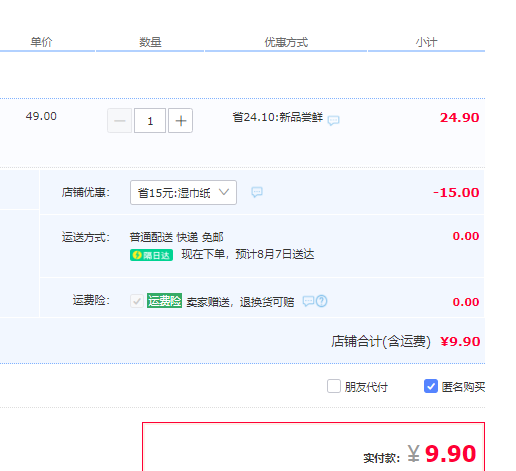Increase quantity with the plus button
The height and width of the screenshot is (471, 516).
[x=180, y=121]
